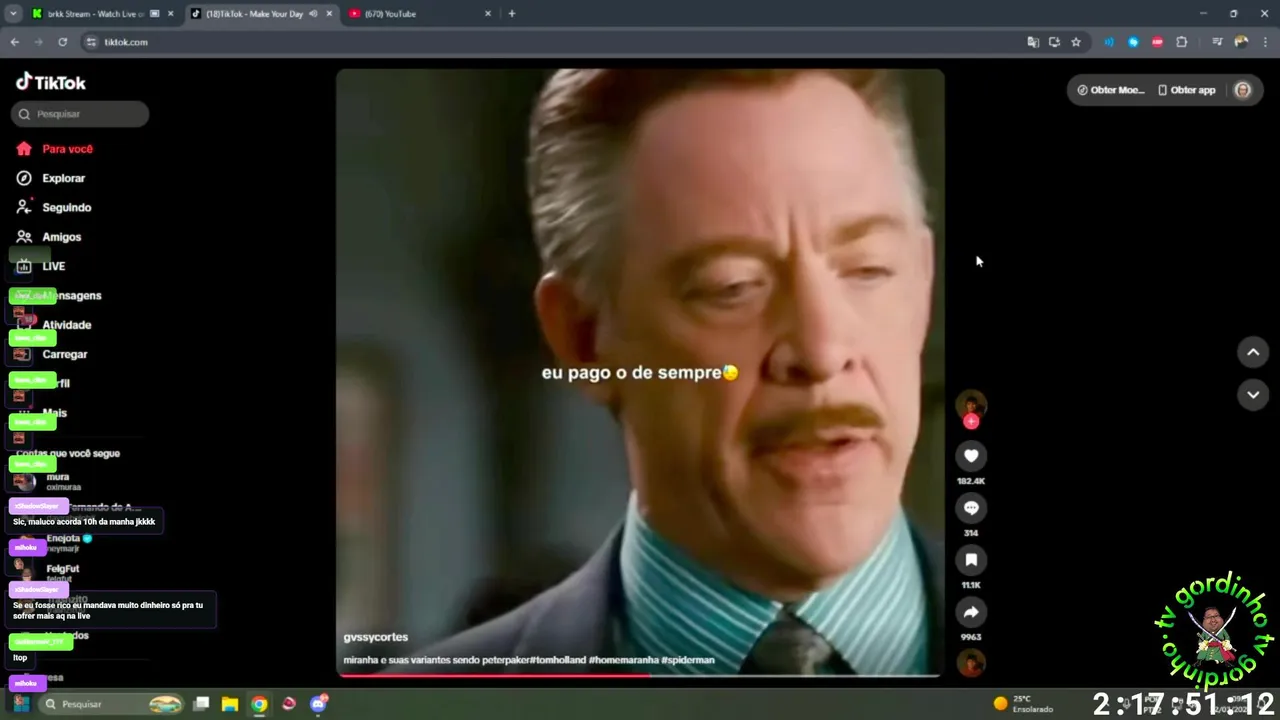Mute the TikTok tab audio

click(x=314, y=14)
